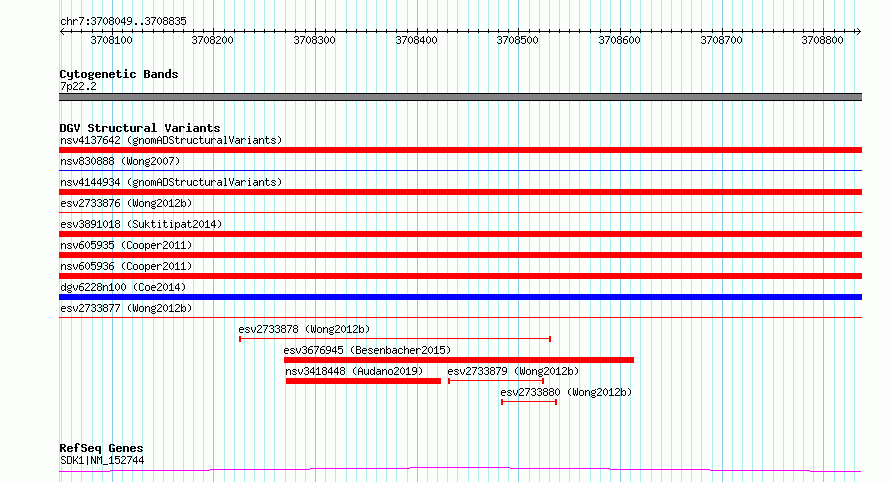Click ruler position 3708600
The width and height of the screenshot is (890, 482).
click(x=619, y=40)
